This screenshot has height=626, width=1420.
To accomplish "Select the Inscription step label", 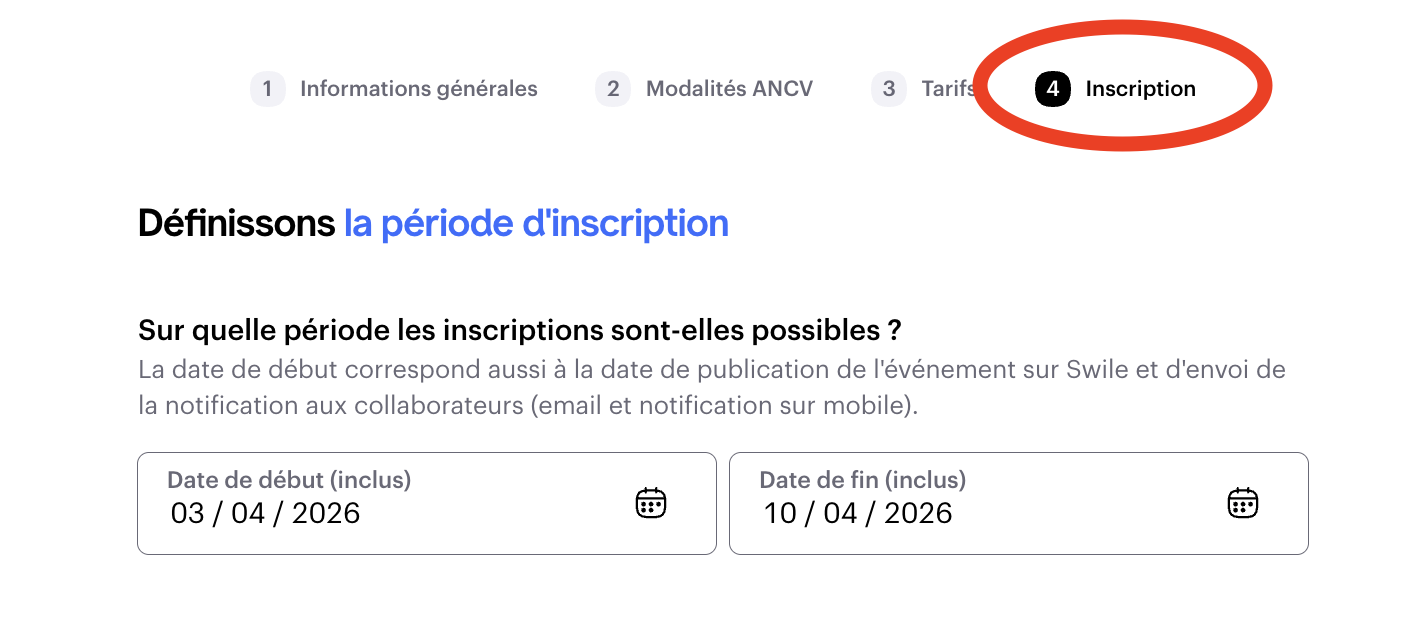I will coord(1140,89).
